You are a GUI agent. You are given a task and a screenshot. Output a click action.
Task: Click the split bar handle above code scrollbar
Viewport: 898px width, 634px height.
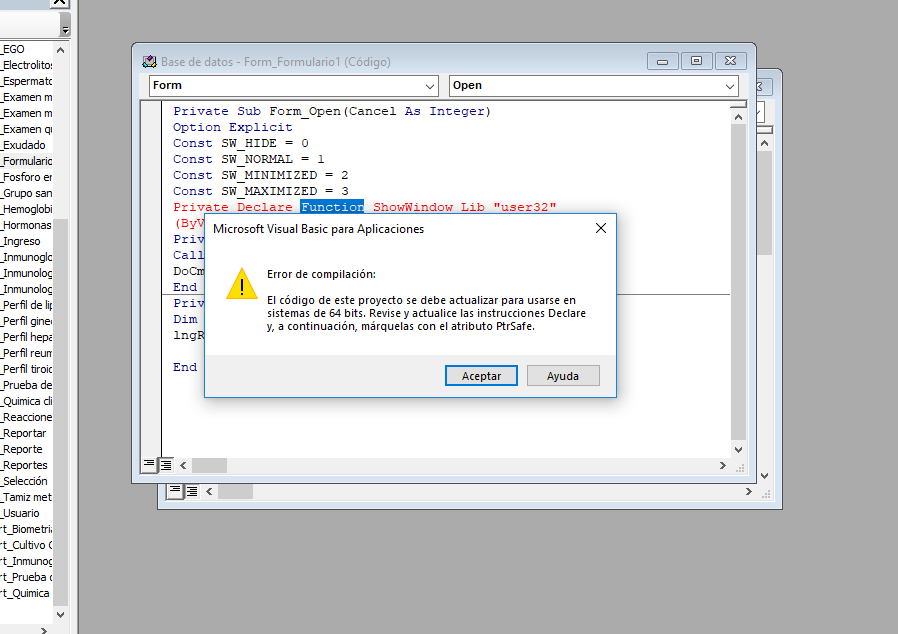pos(738,105)
